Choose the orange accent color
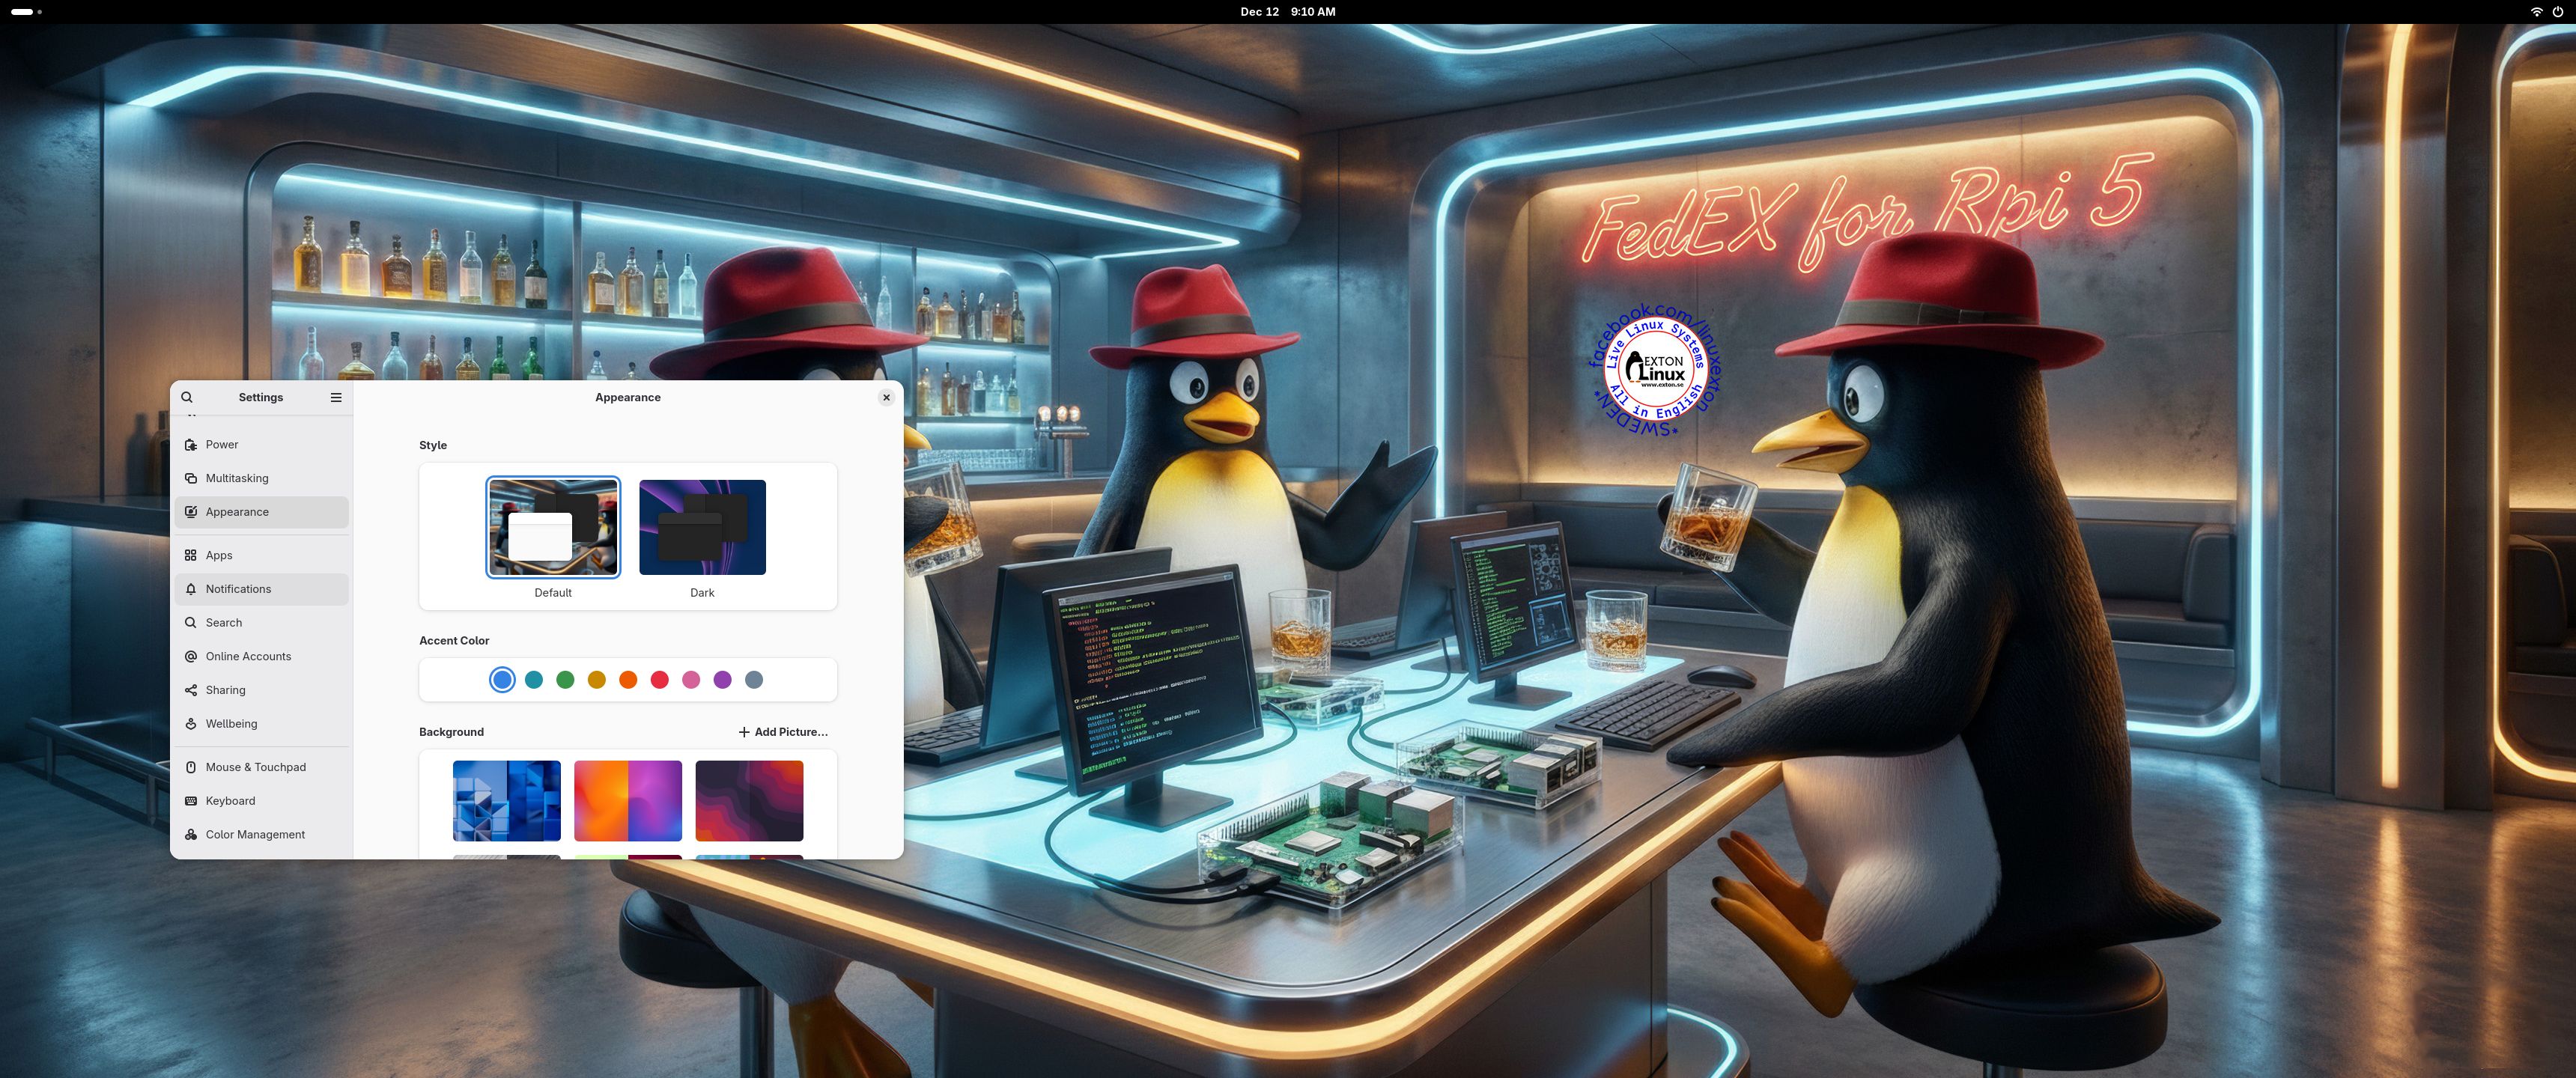 [628, 680]
